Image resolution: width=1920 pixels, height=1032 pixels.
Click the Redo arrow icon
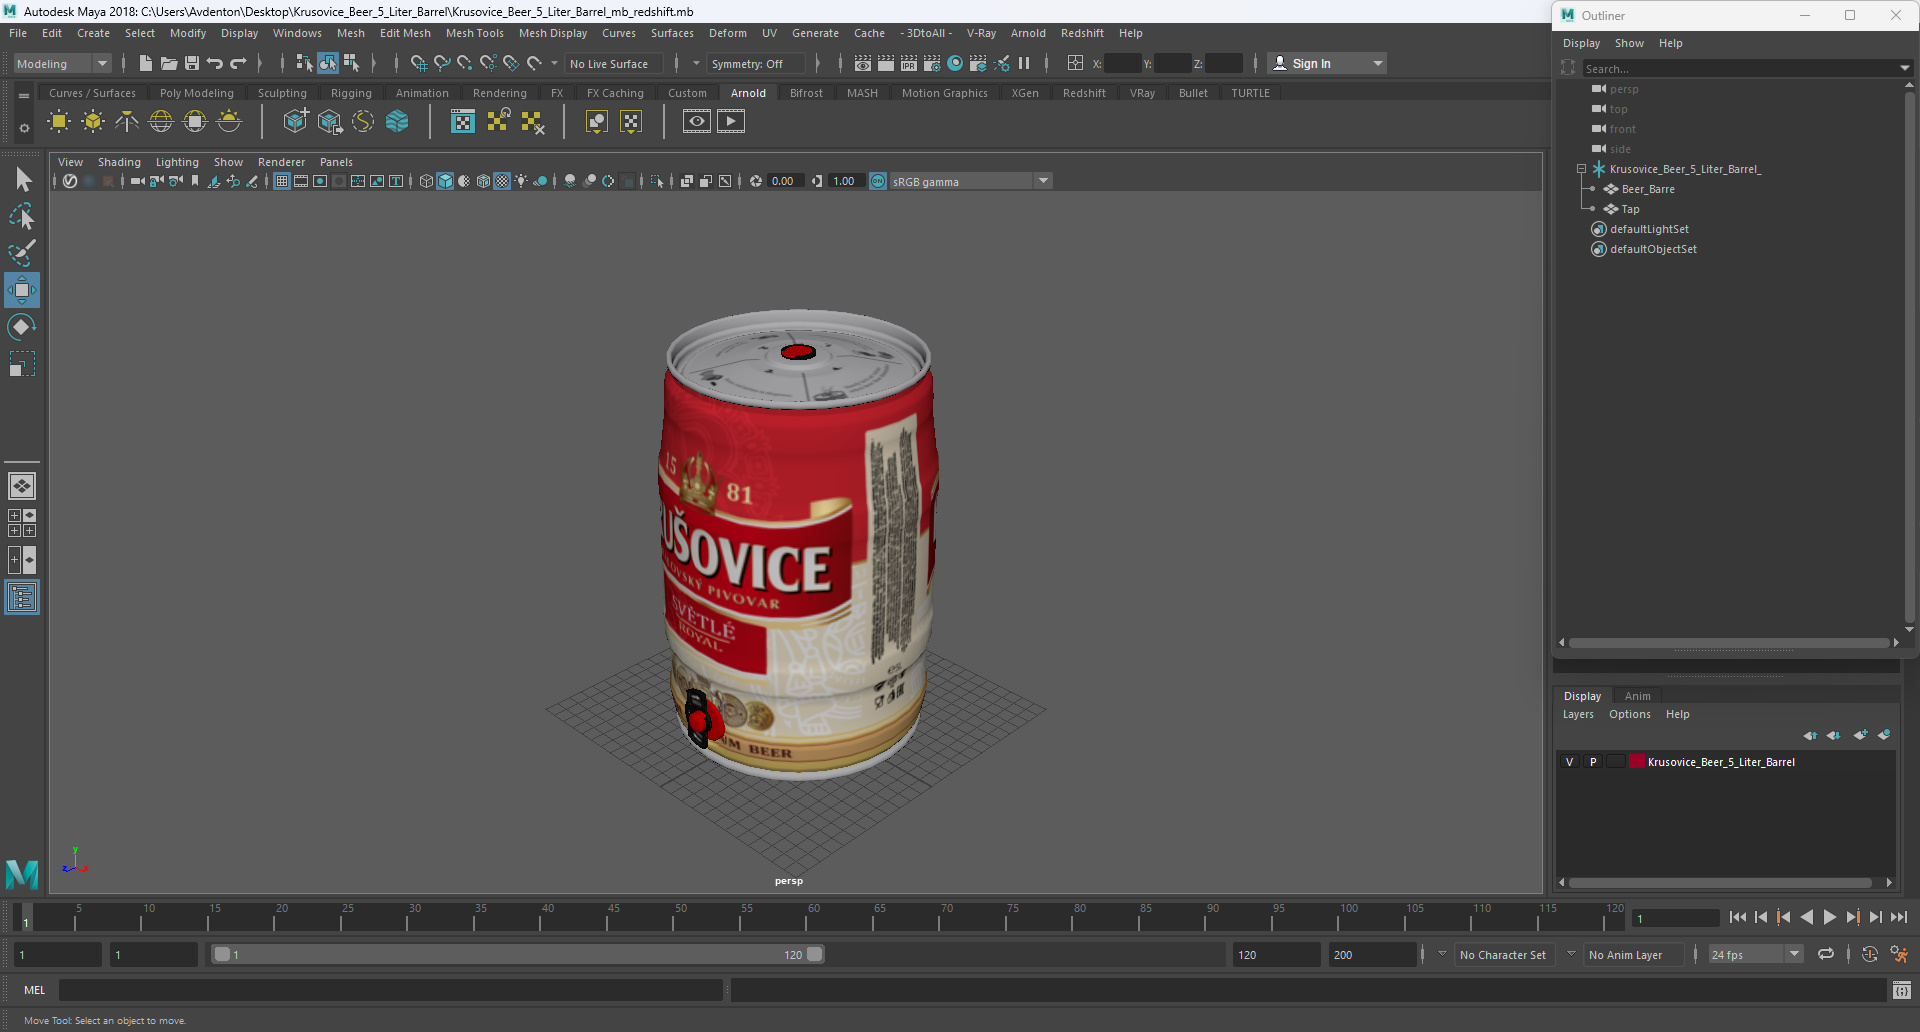(238, 63)
